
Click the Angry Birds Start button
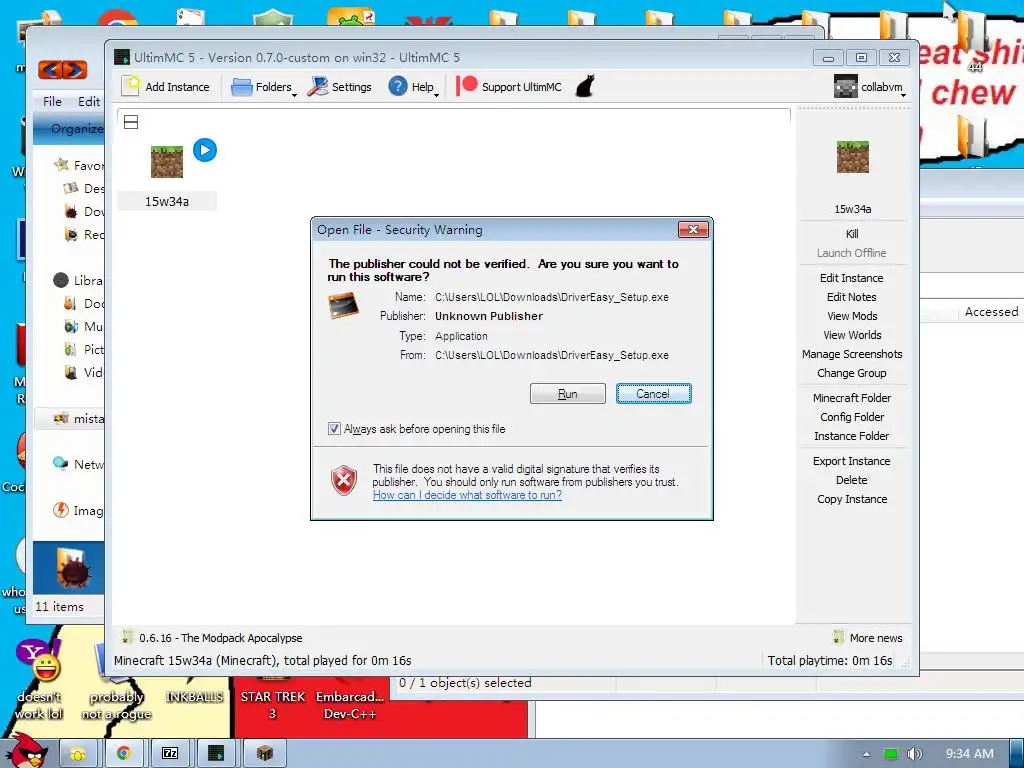click(29, 751)
